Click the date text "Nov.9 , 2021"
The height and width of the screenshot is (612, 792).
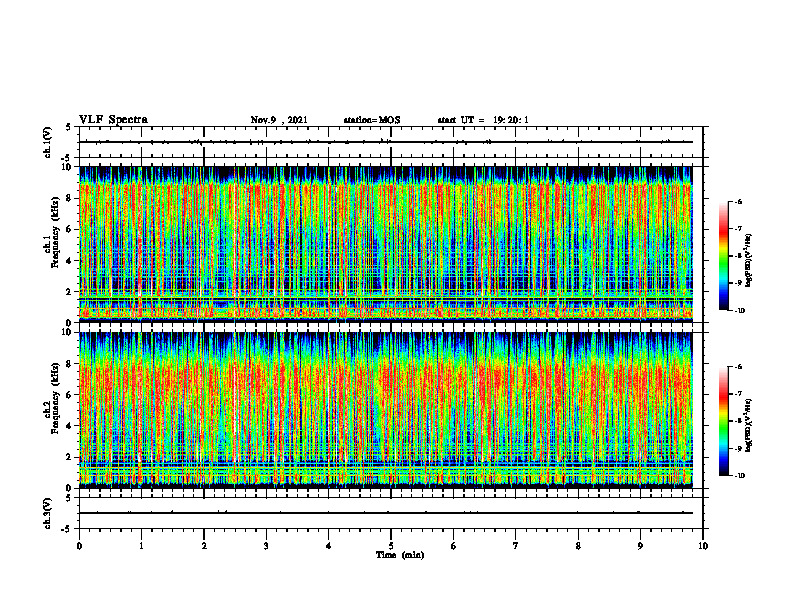click(279, 120)
